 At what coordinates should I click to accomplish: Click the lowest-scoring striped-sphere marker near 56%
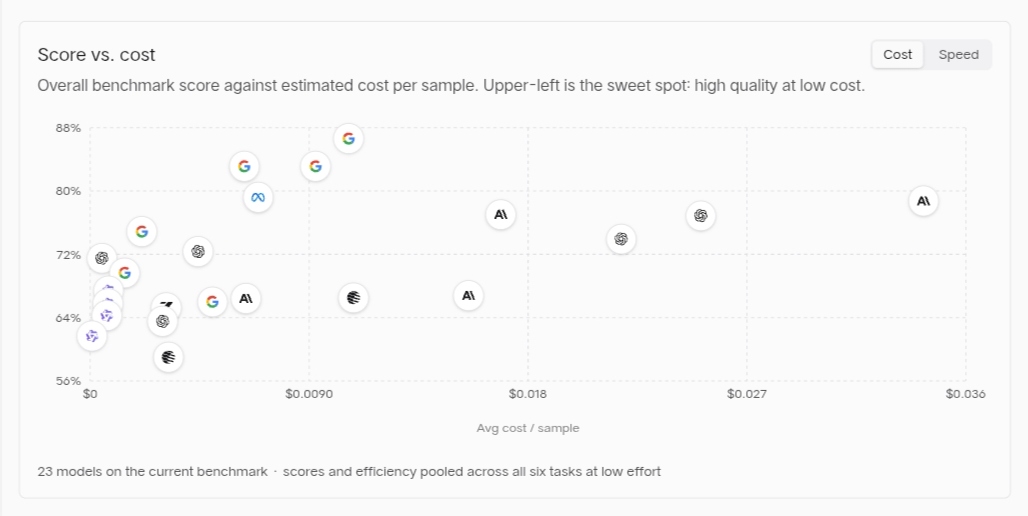tap(168, 357)
